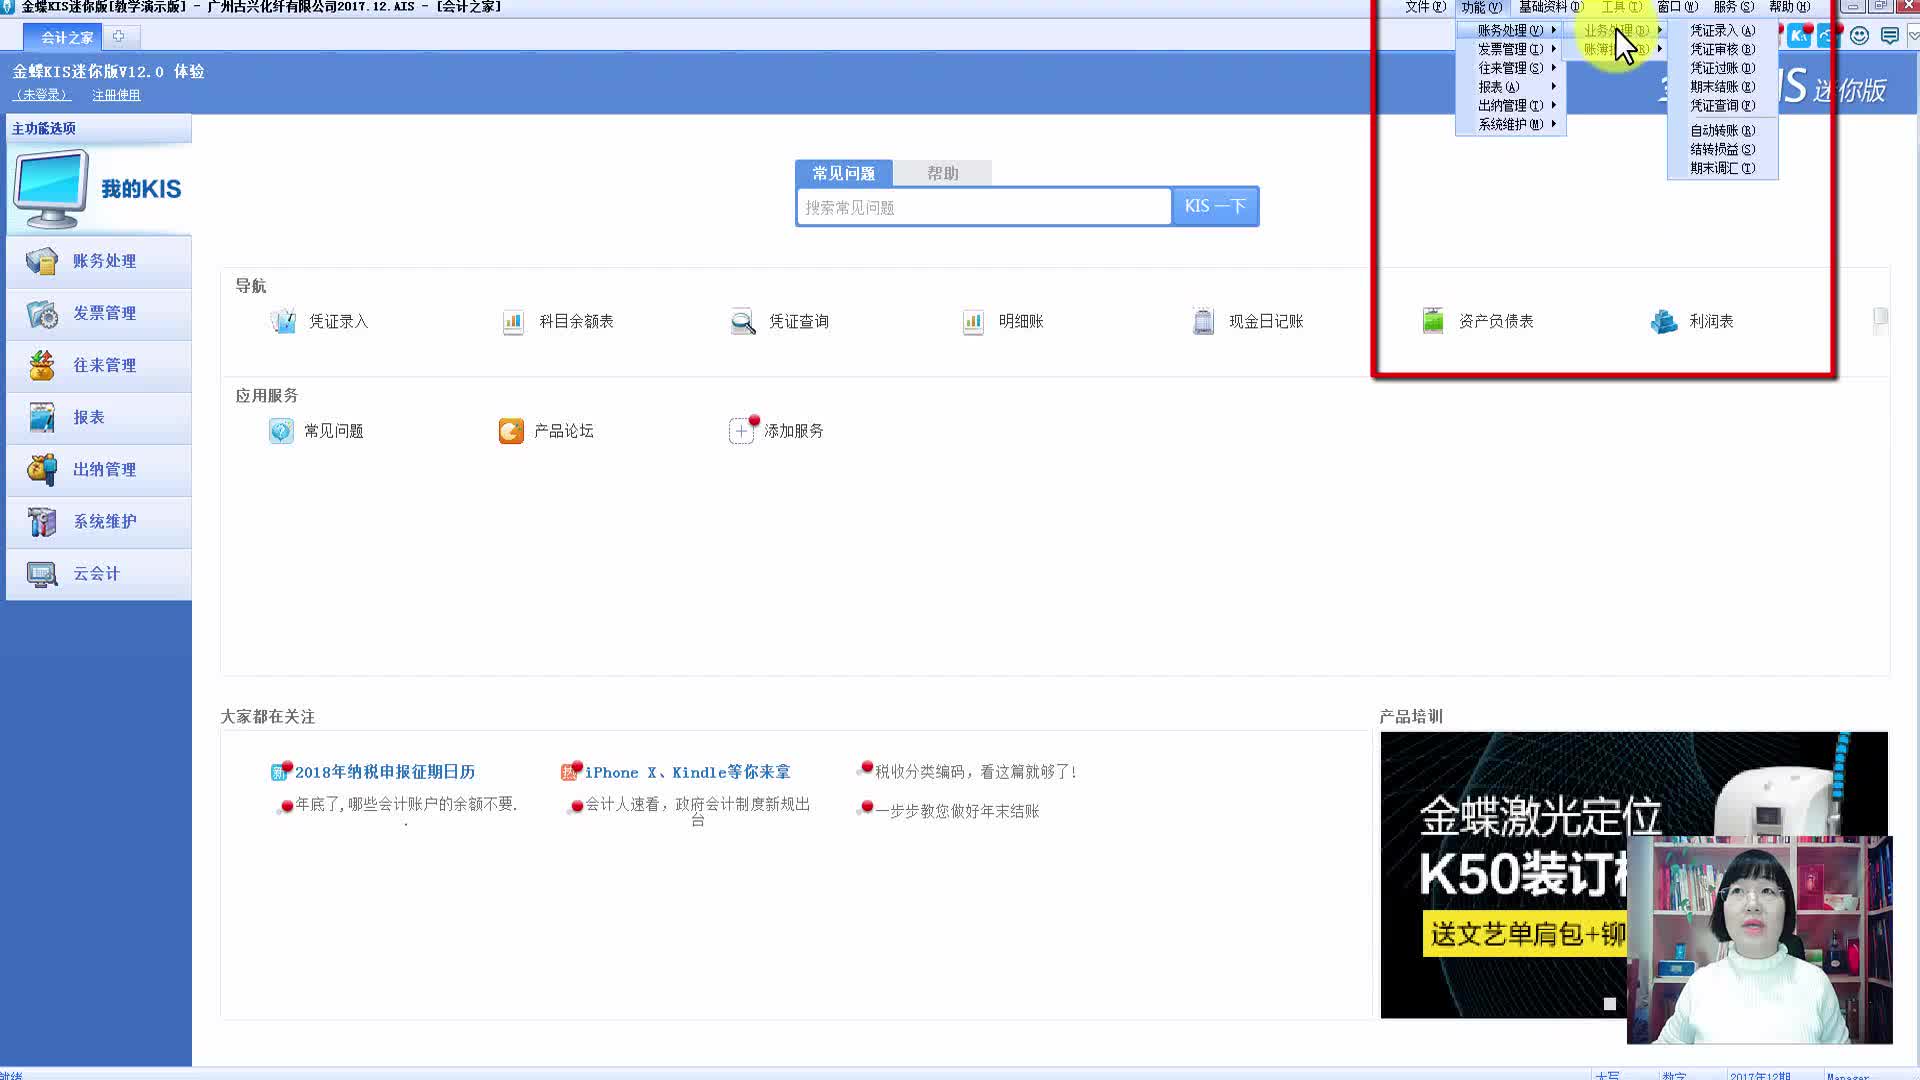Expand 发票管理 submenu in function menu
Screen dimensions: 1920x1080
click(x=1510, y=49)
